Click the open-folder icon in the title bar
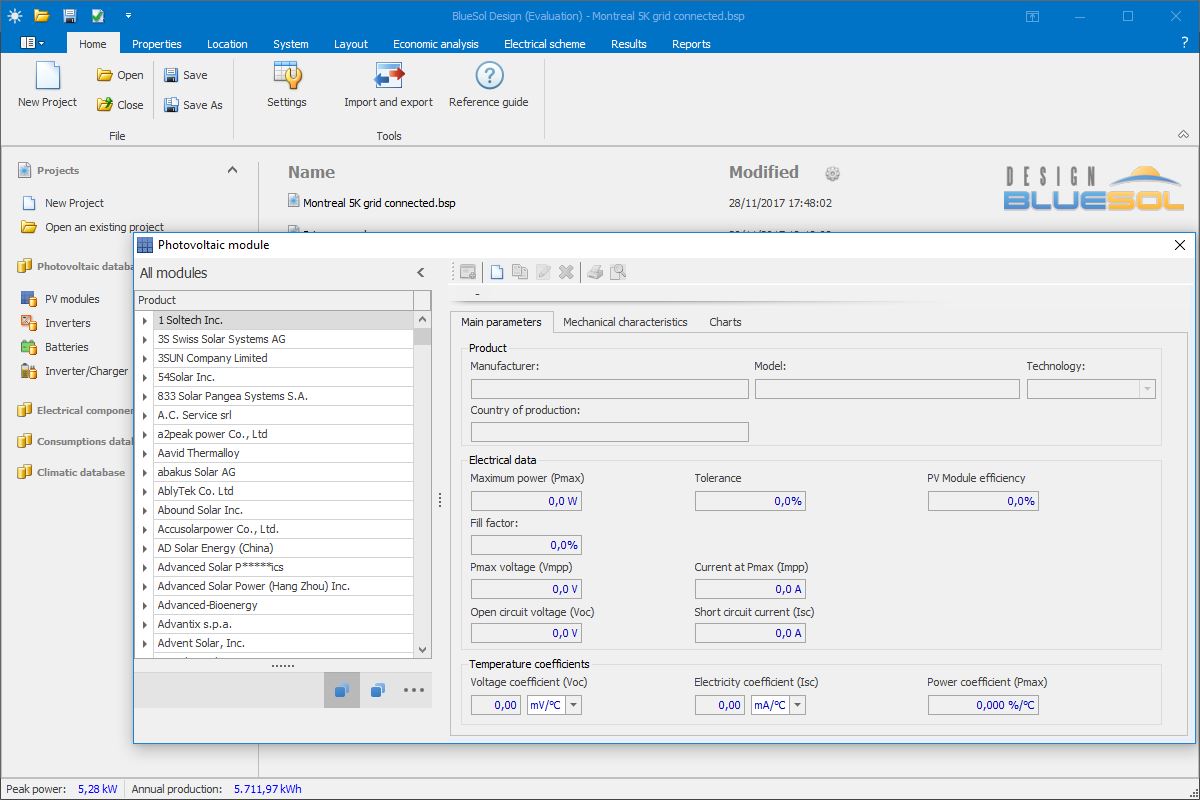This screenshot has width=1200, height=800. (x=41, y=16)
